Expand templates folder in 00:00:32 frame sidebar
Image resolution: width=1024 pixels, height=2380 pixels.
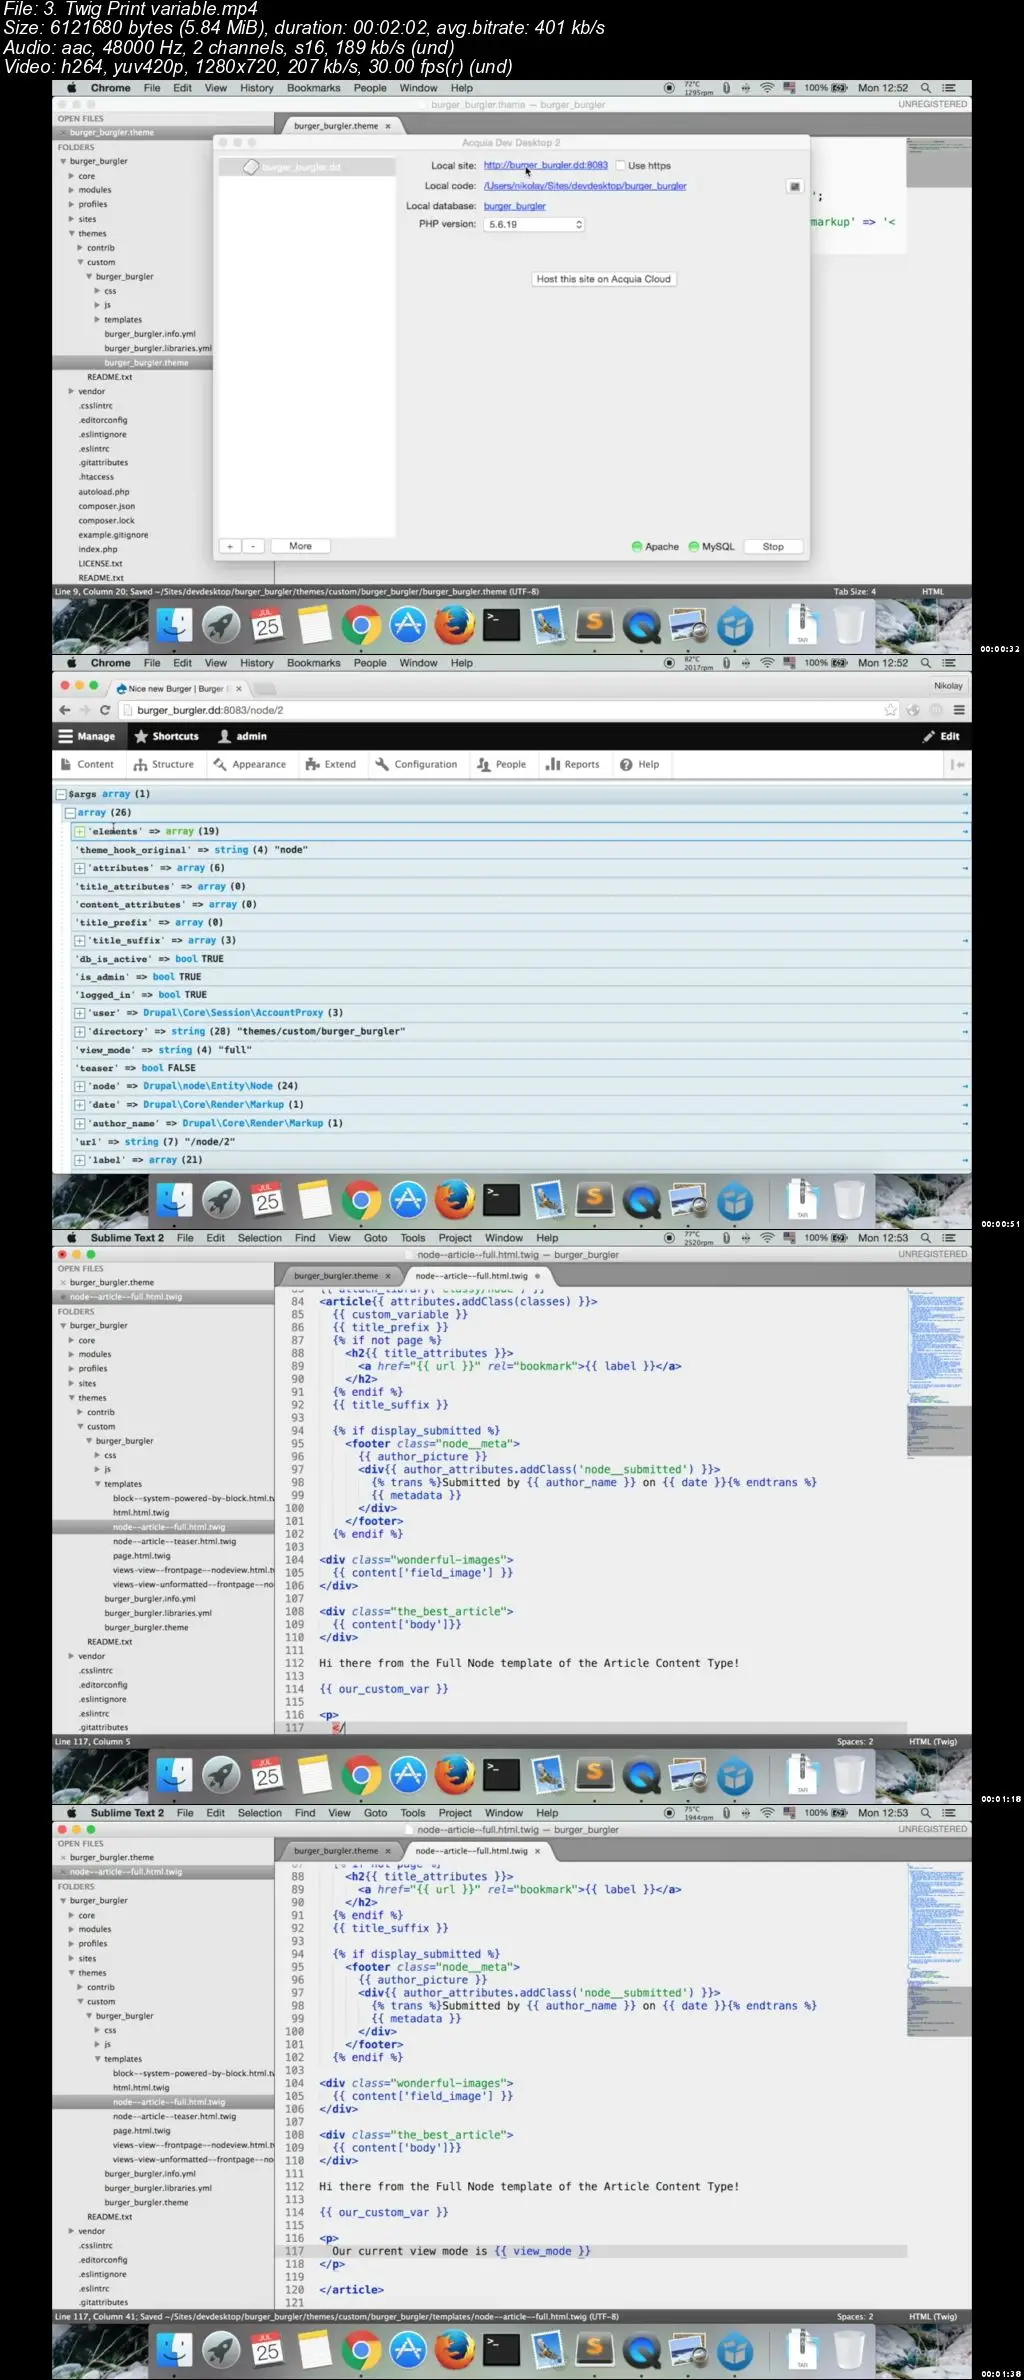(x=97, y=320)
